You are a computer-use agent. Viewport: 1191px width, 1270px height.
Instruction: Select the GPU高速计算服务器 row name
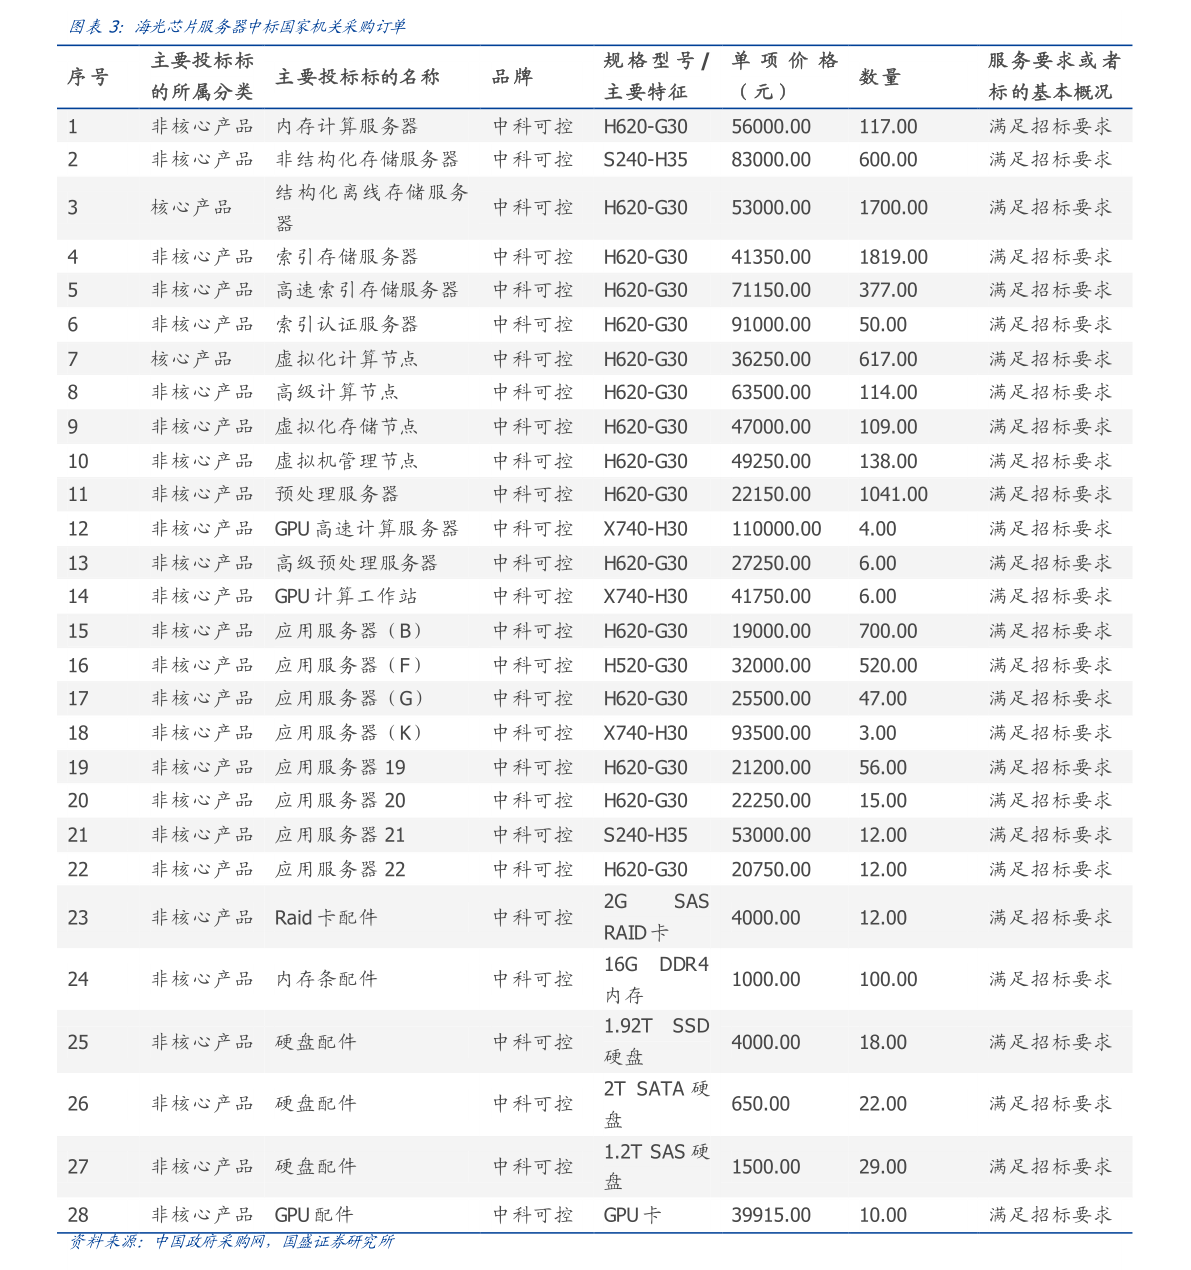point(366,529)
